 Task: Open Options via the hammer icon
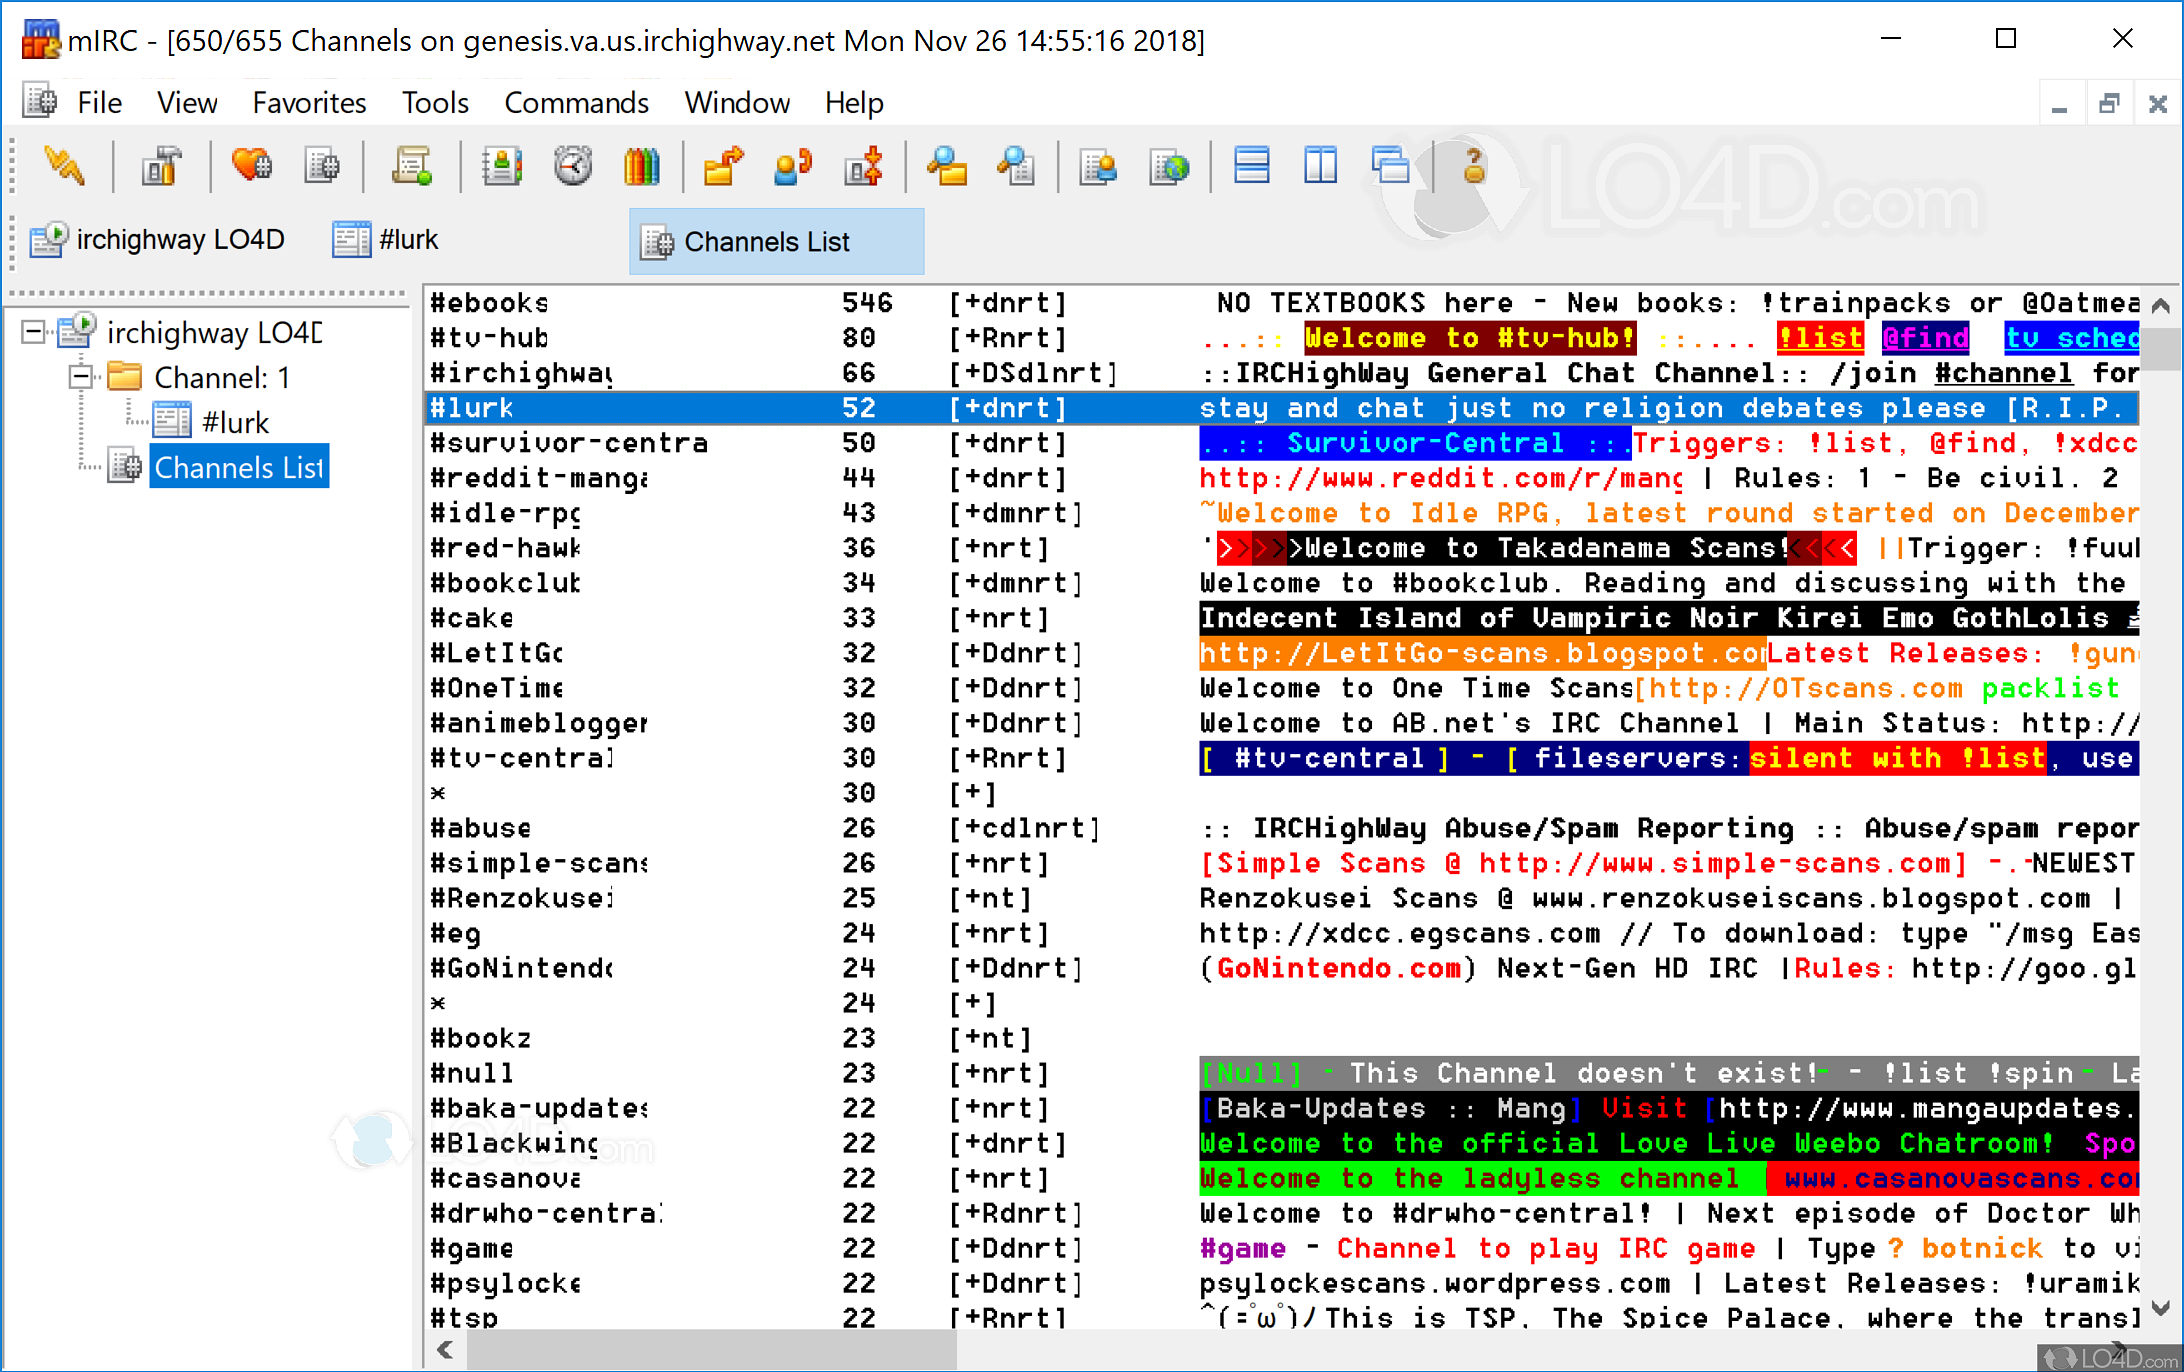[x=161, y=166]
